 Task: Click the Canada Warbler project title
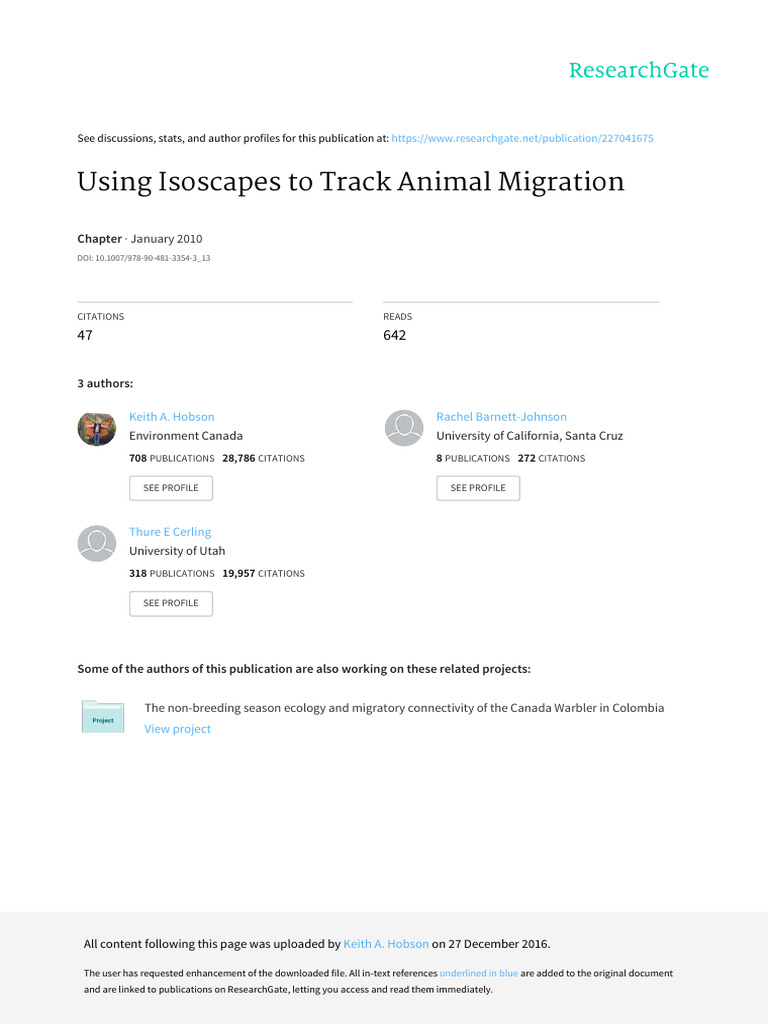404,708
